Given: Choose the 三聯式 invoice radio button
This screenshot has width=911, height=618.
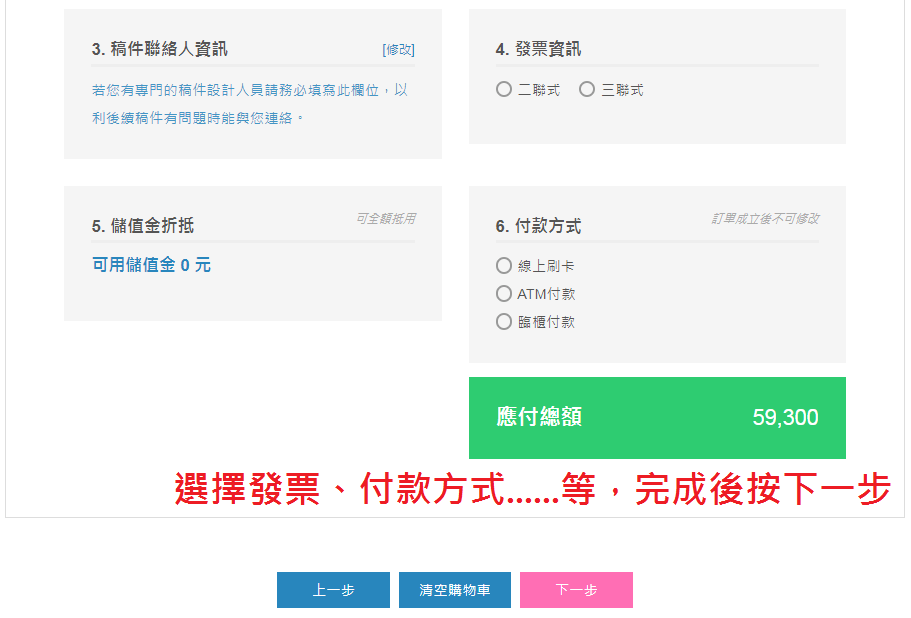Looking at the screenshot, I should (587, 90).
